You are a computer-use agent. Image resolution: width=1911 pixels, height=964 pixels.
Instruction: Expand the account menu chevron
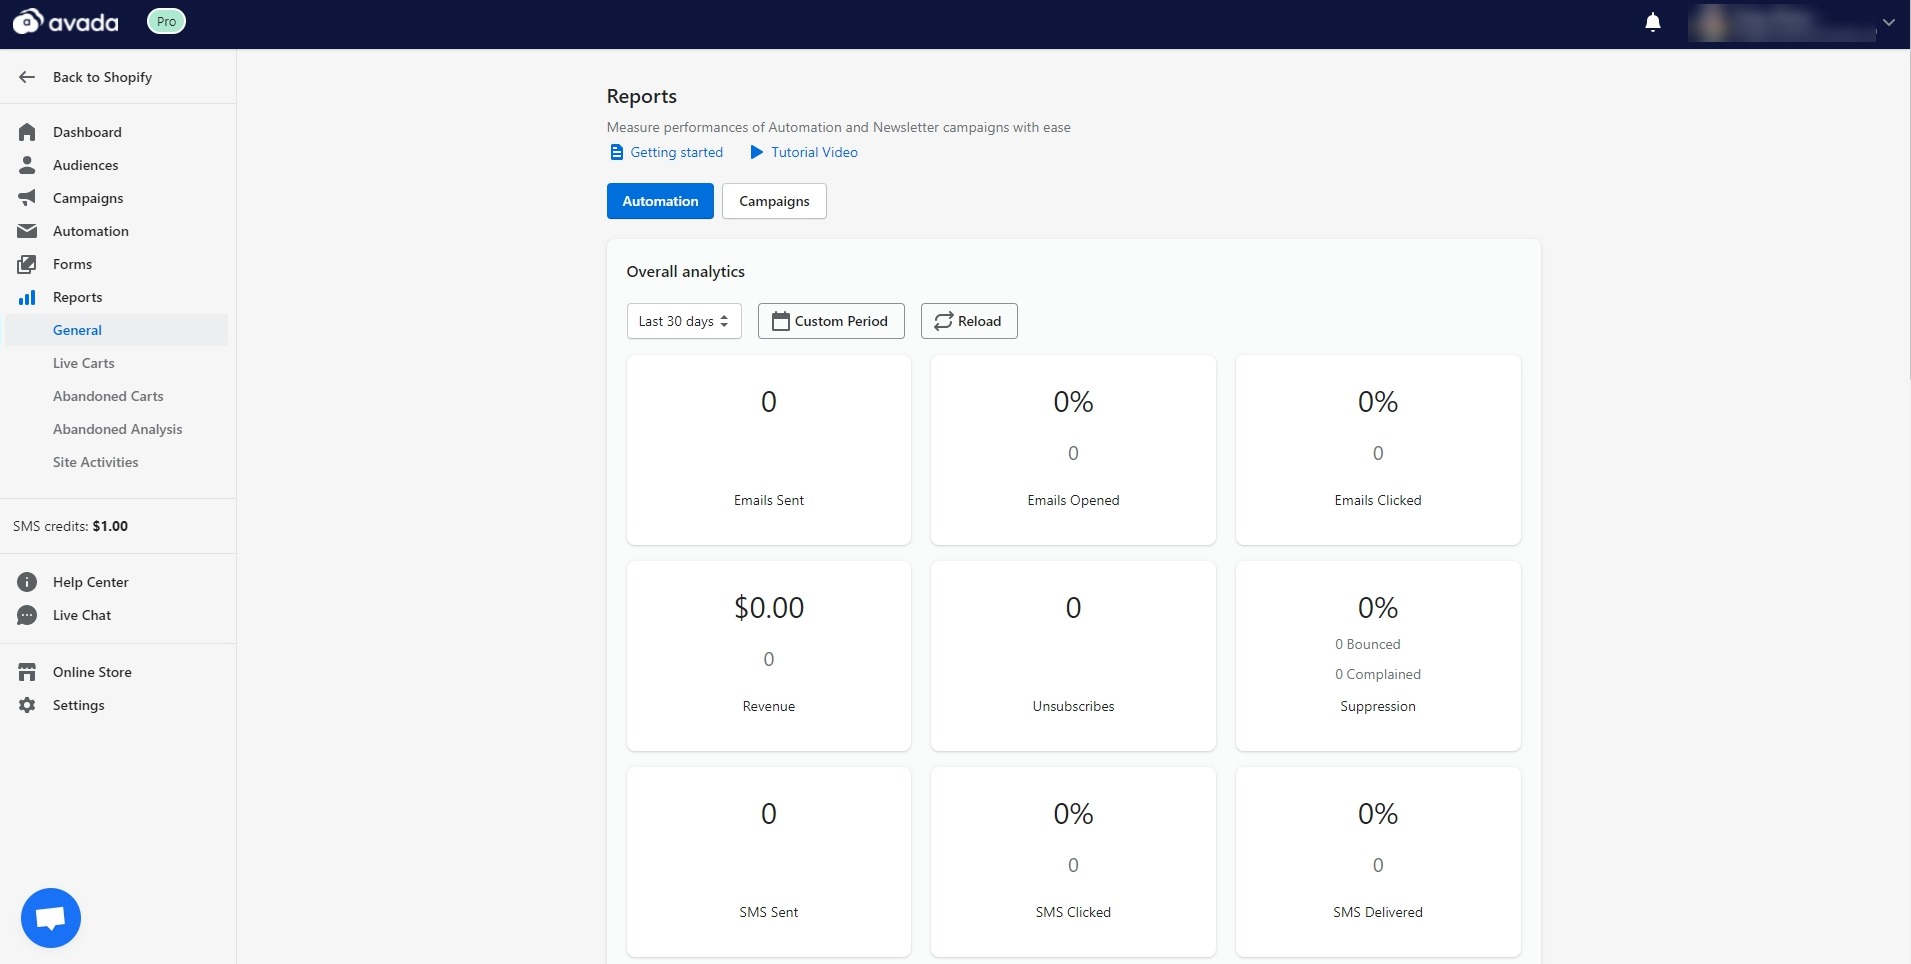(x=1888, y=22)
